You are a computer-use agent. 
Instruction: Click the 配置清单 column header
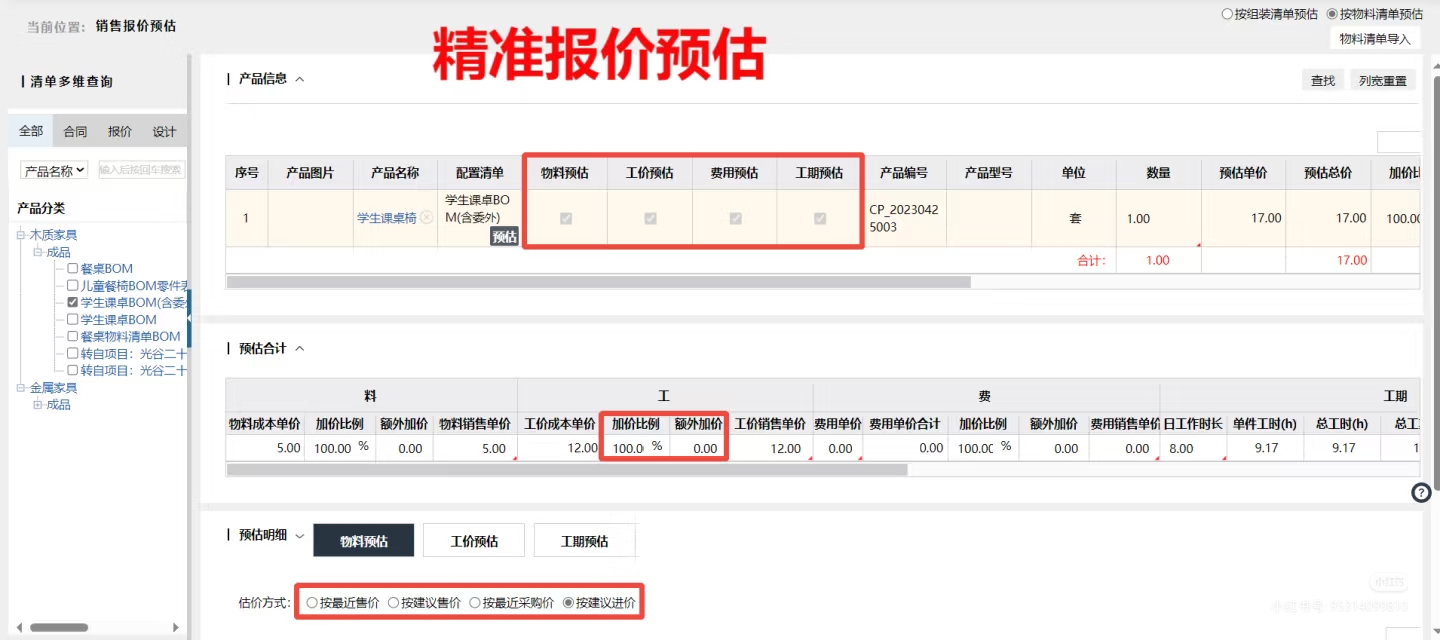pos(480,173)
